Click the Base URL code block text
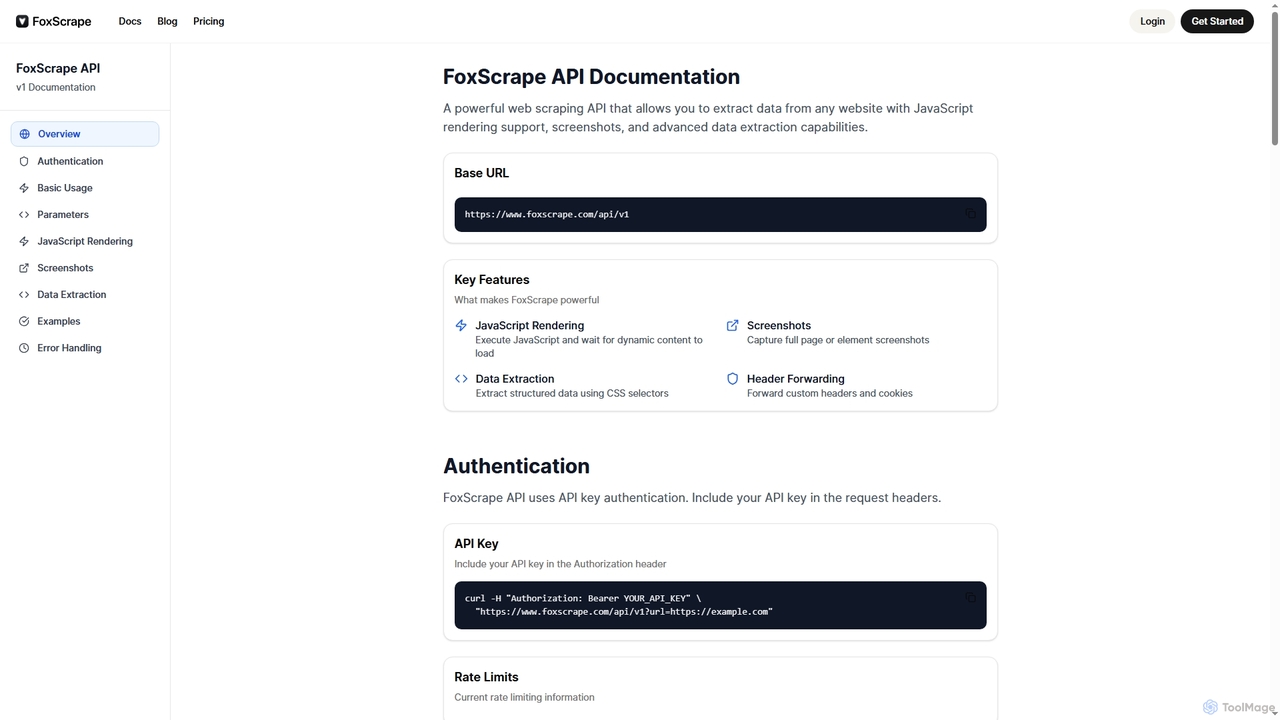 (547, 214)
